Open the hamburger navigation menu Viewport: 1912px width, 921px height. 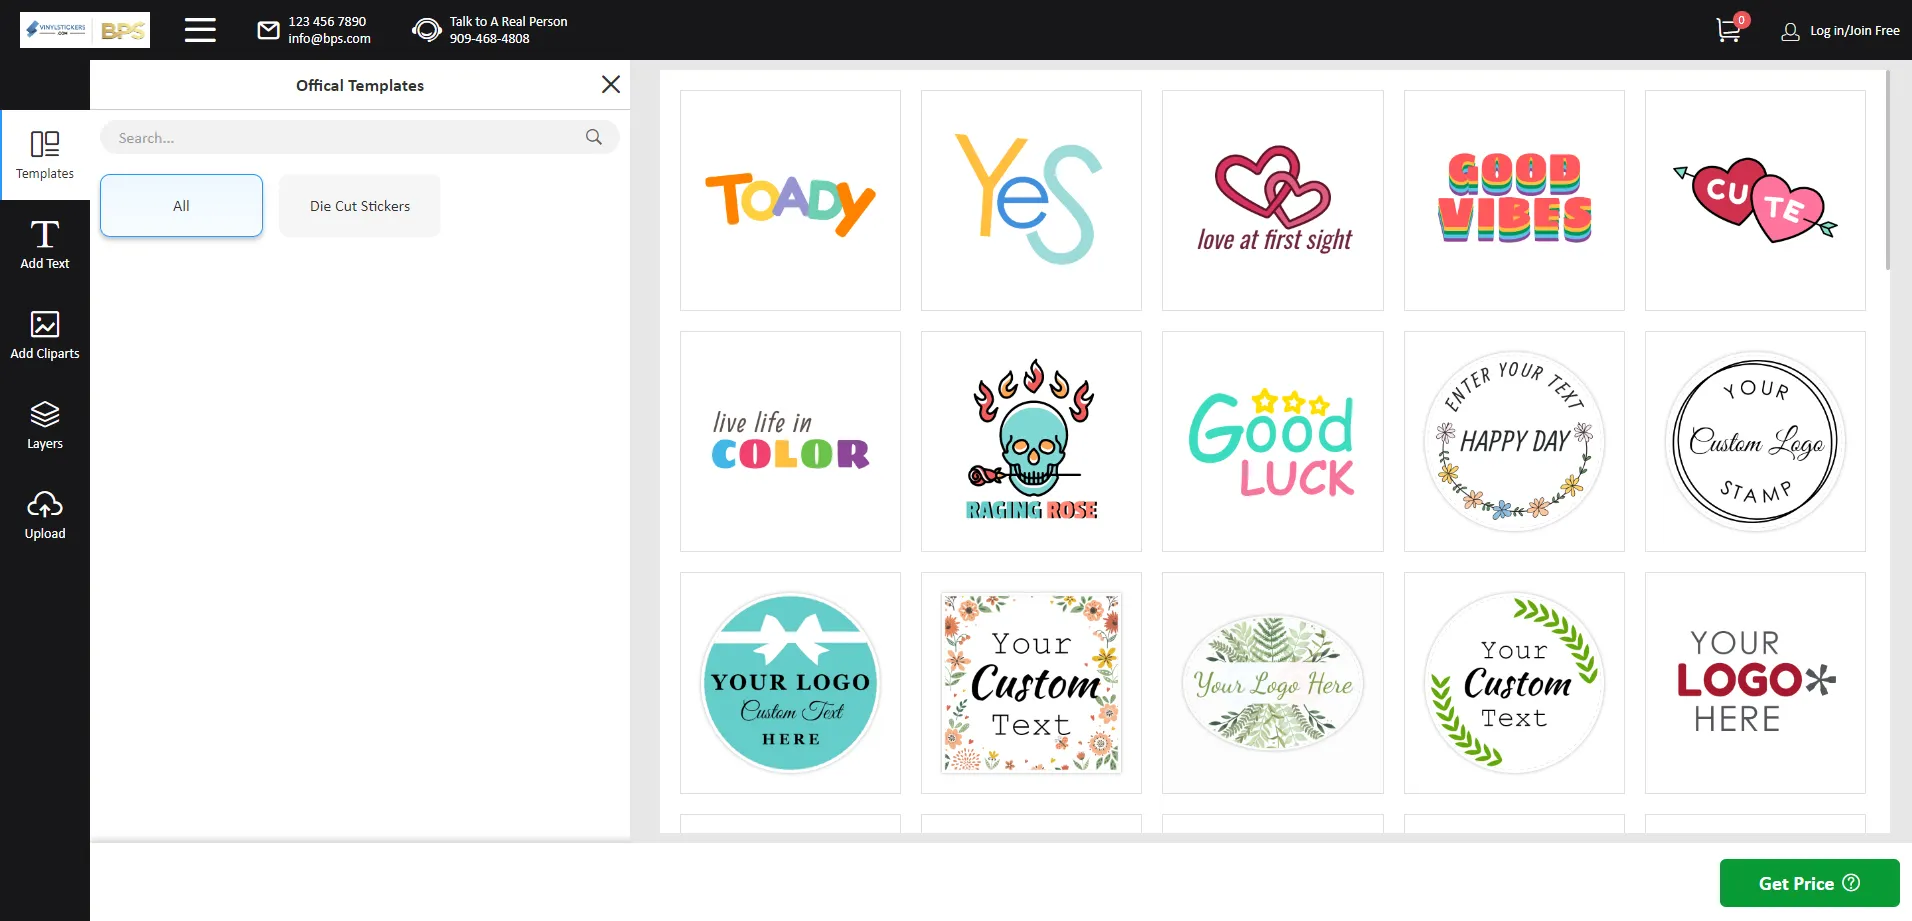[200, 30]
